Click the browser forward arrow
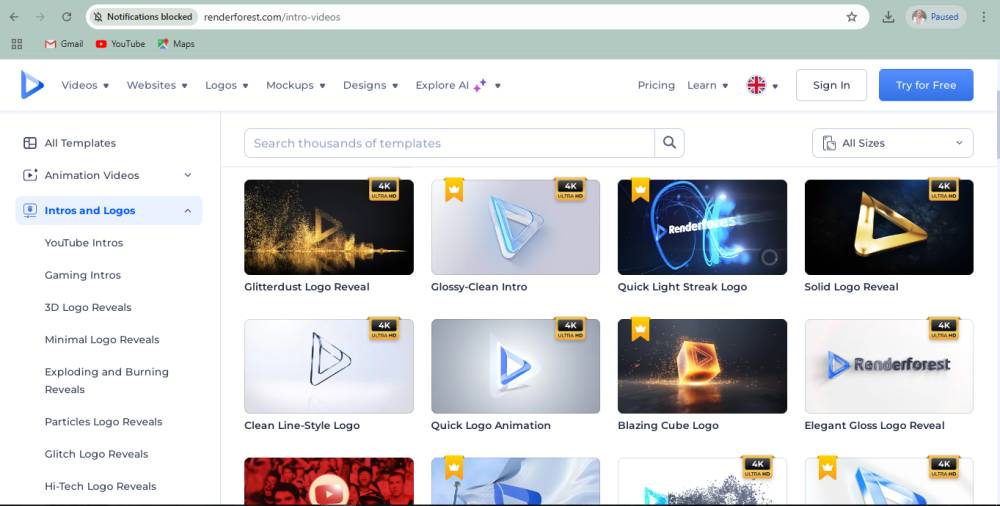 click(40, 17)
